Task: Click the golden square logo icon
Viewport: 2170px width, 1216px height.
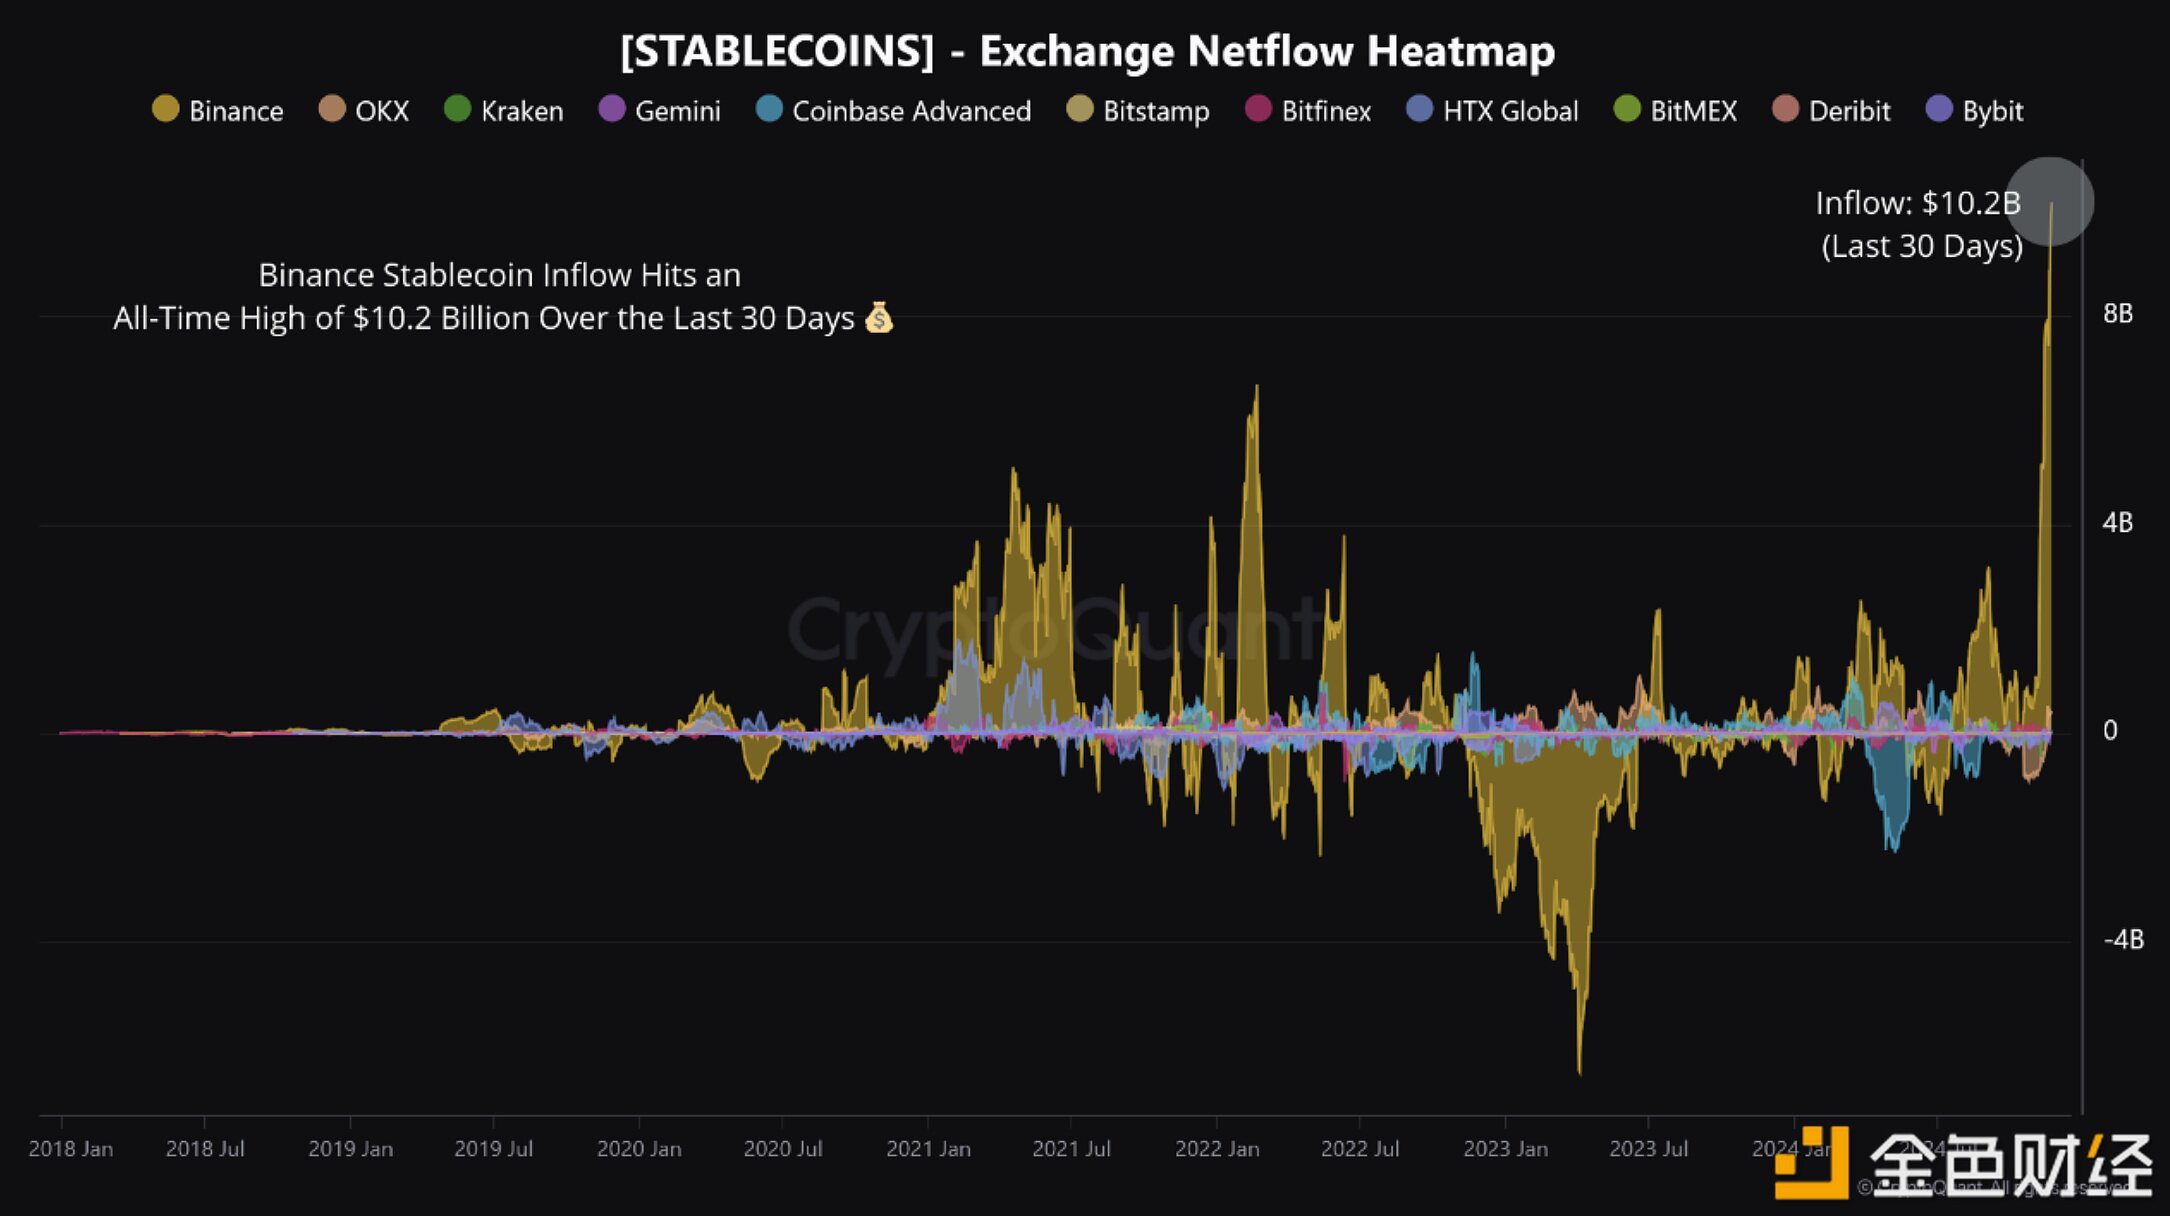Action: point(1811,1162)
